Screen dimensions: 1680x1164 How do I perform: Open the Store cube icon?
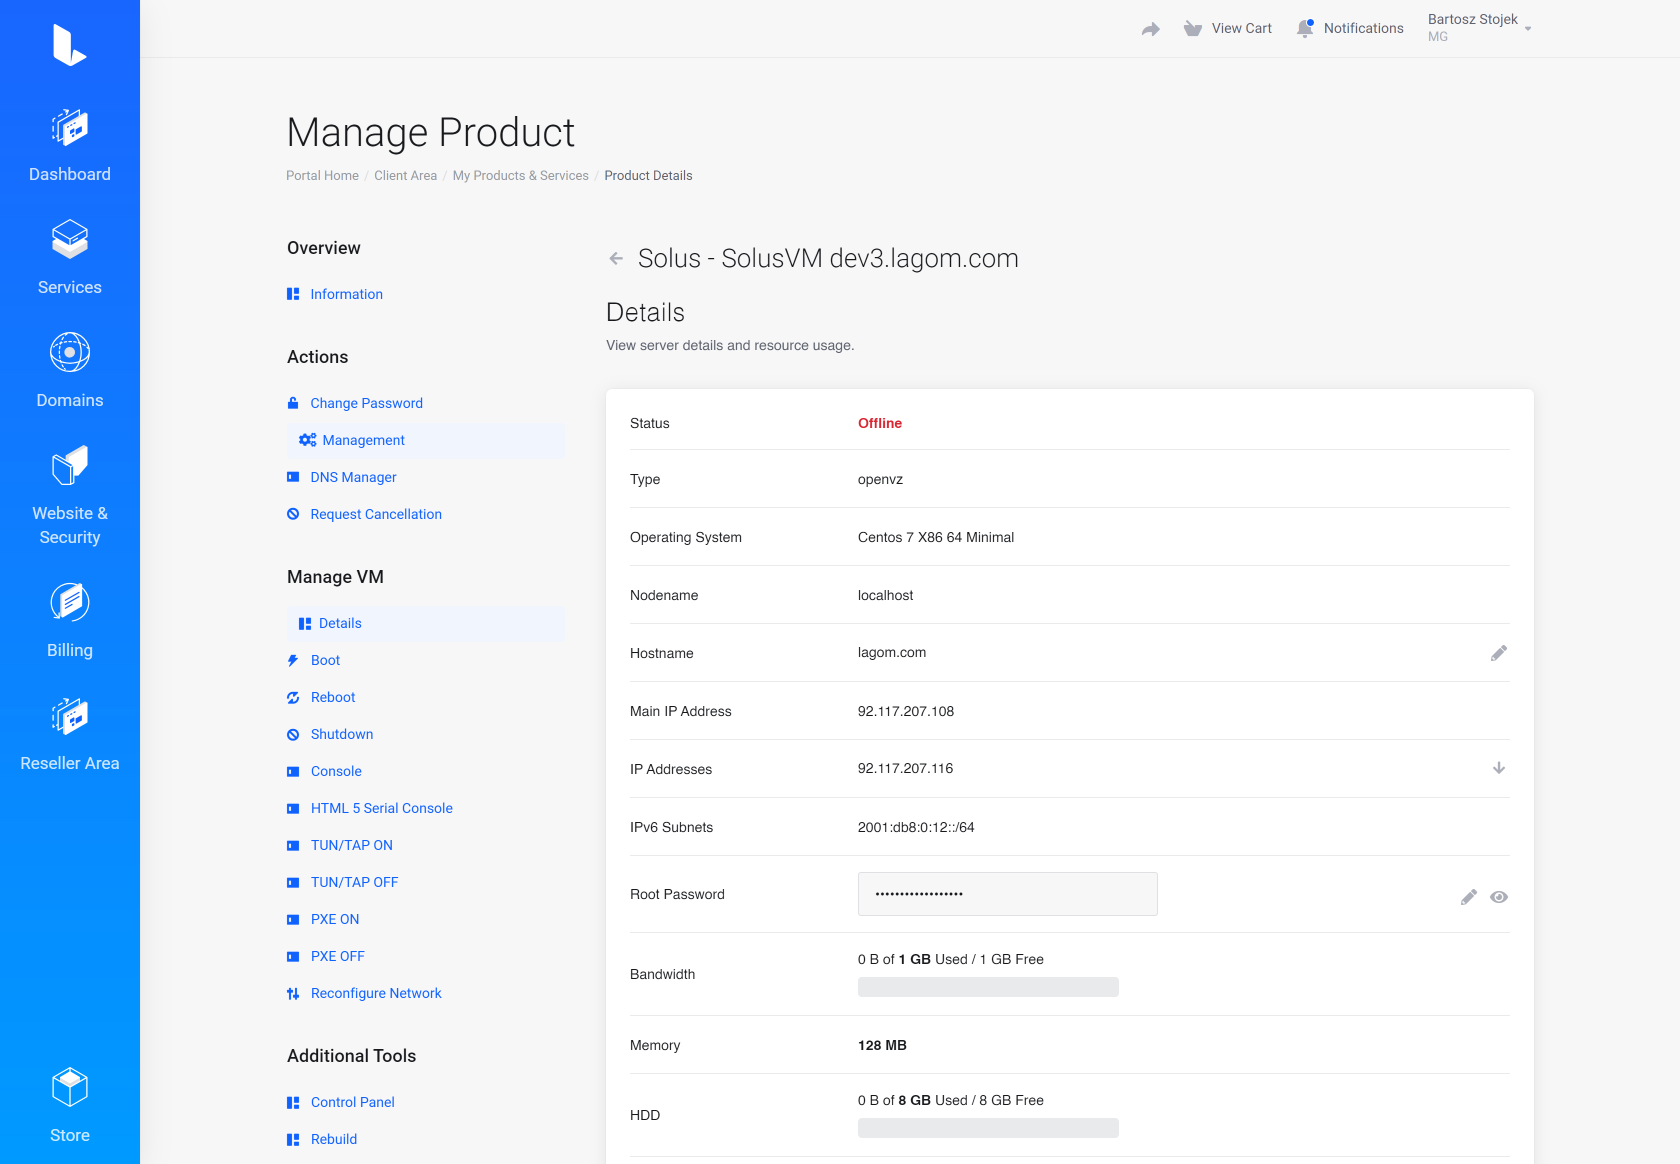click(70, 1087)
